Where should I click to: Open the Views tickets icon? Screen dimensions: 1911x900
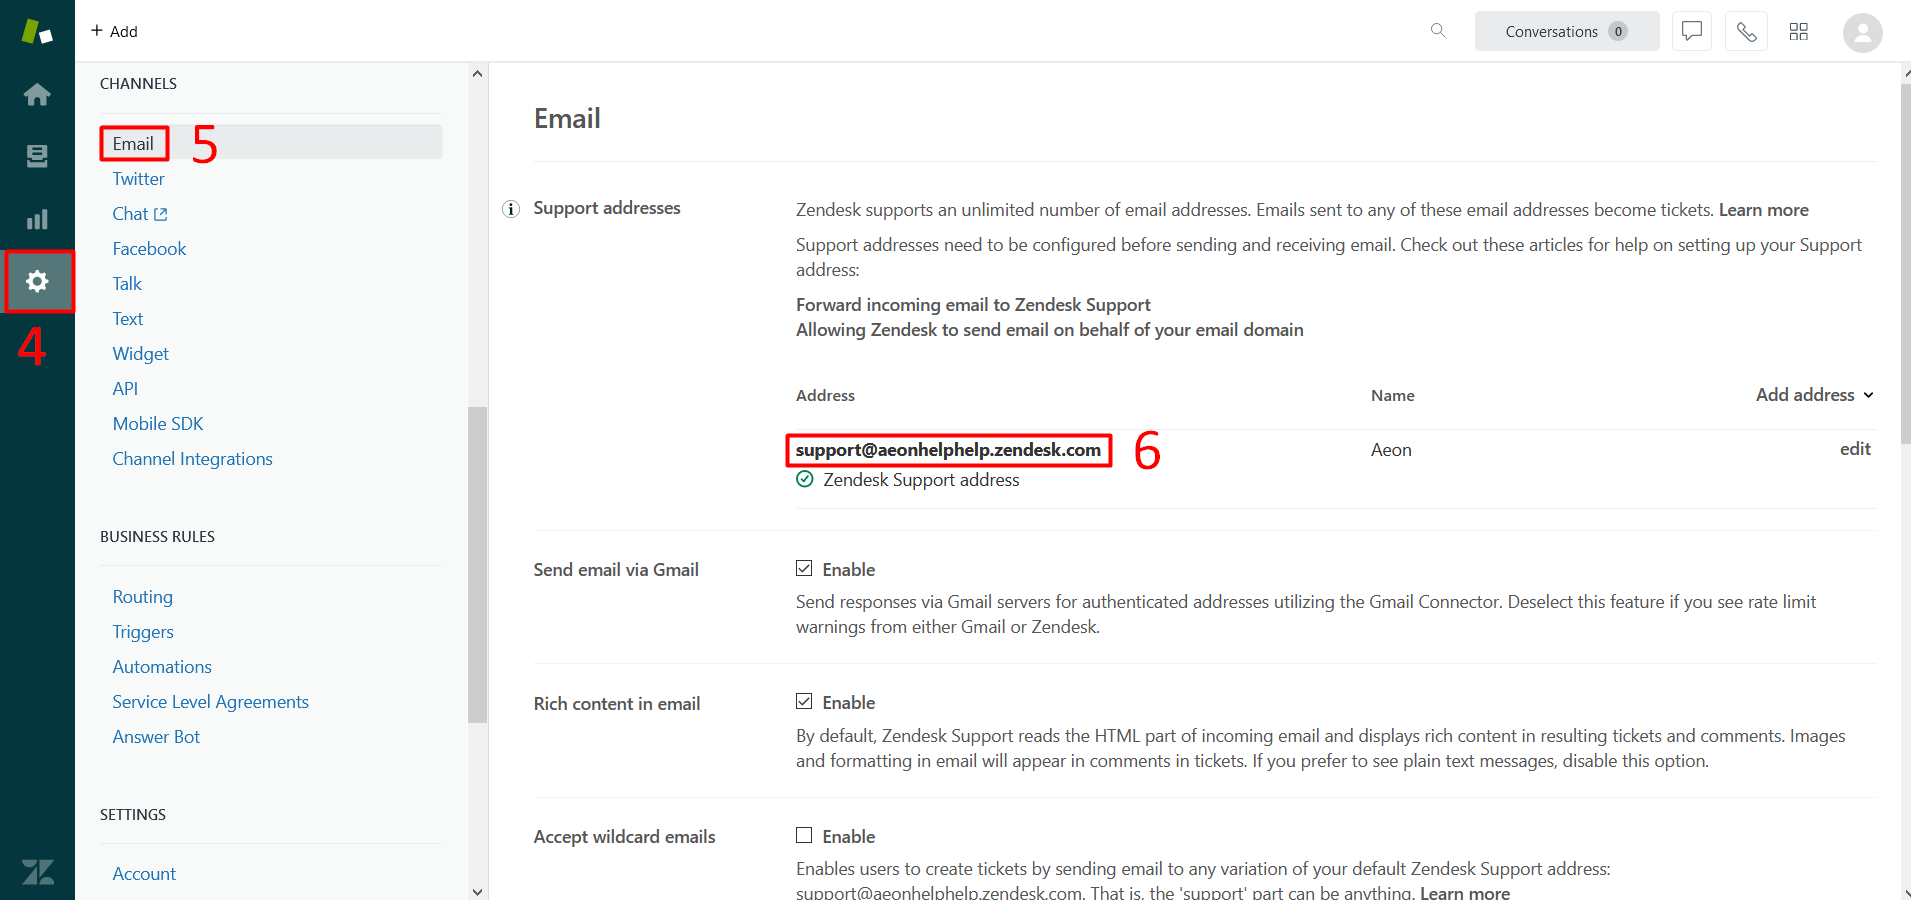click(37, 157)
